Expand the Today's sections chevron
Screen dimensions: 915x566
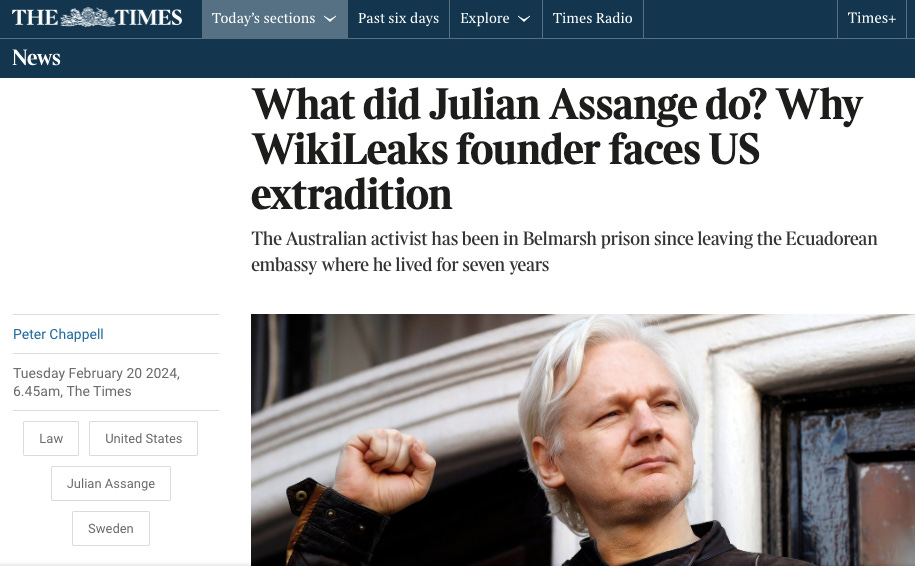(330, 19)
